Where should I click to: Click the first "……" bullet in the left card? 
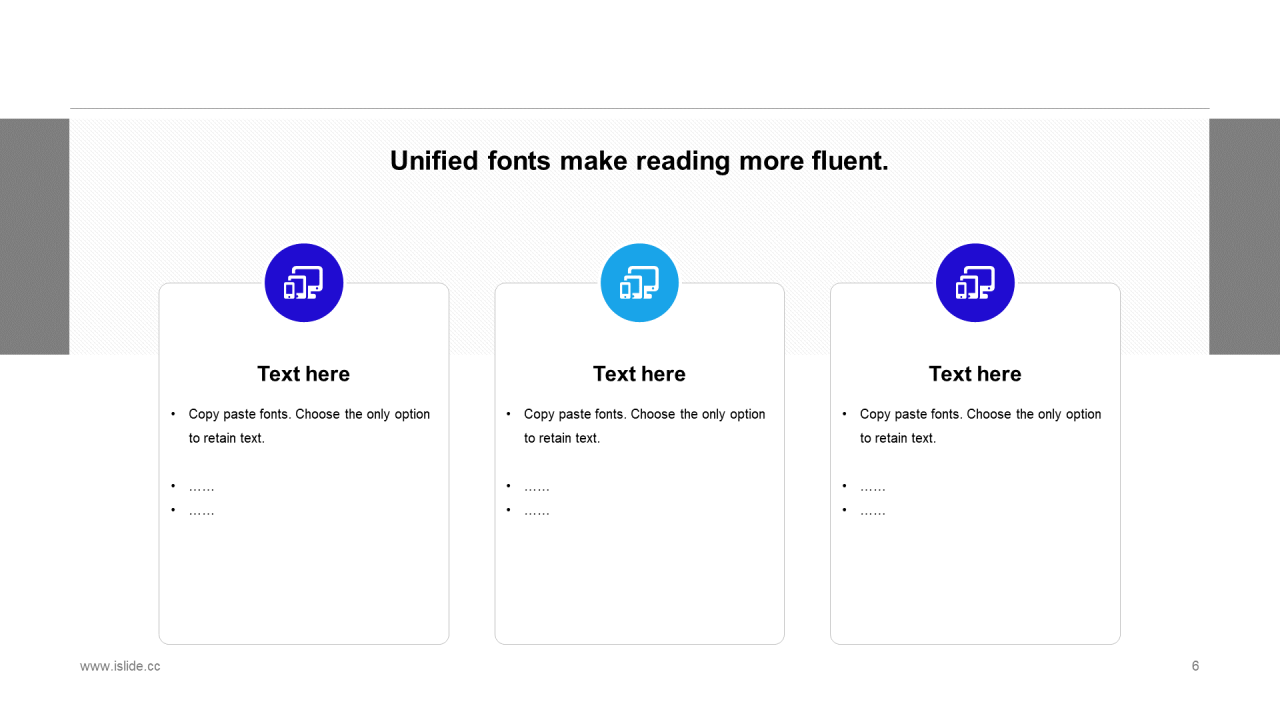[x=201, y=487]
